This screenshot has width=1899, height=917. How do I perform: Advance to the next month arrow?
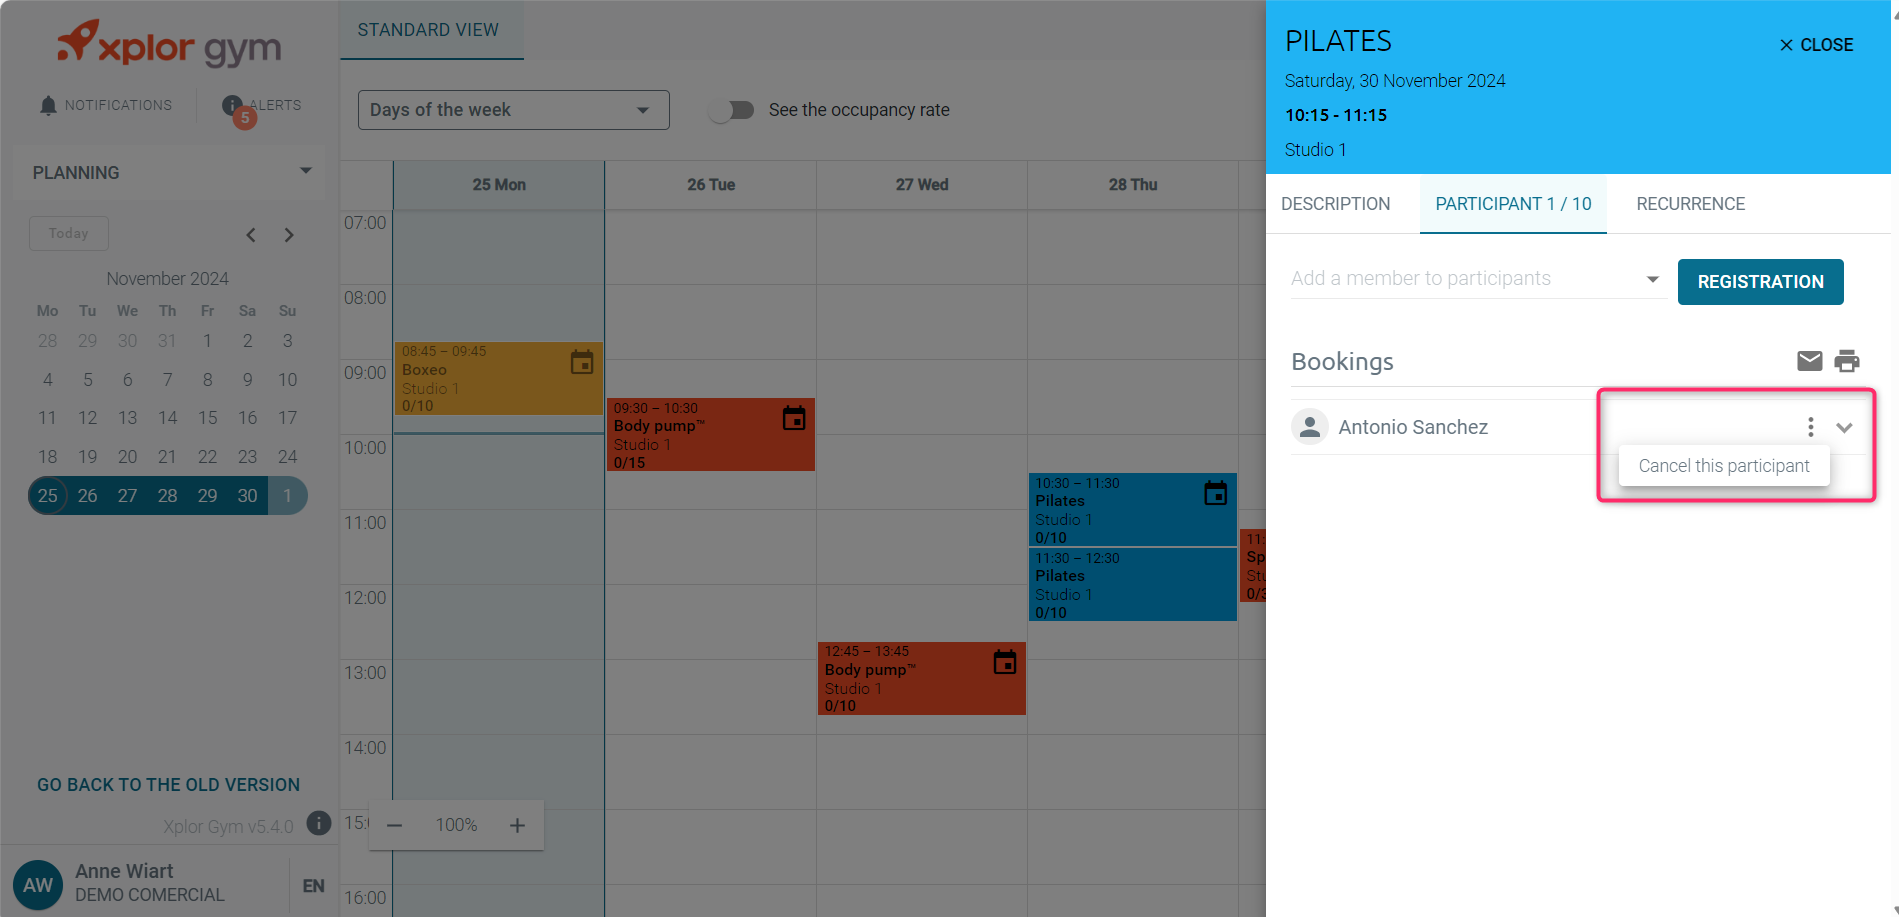tap(289, 235)
